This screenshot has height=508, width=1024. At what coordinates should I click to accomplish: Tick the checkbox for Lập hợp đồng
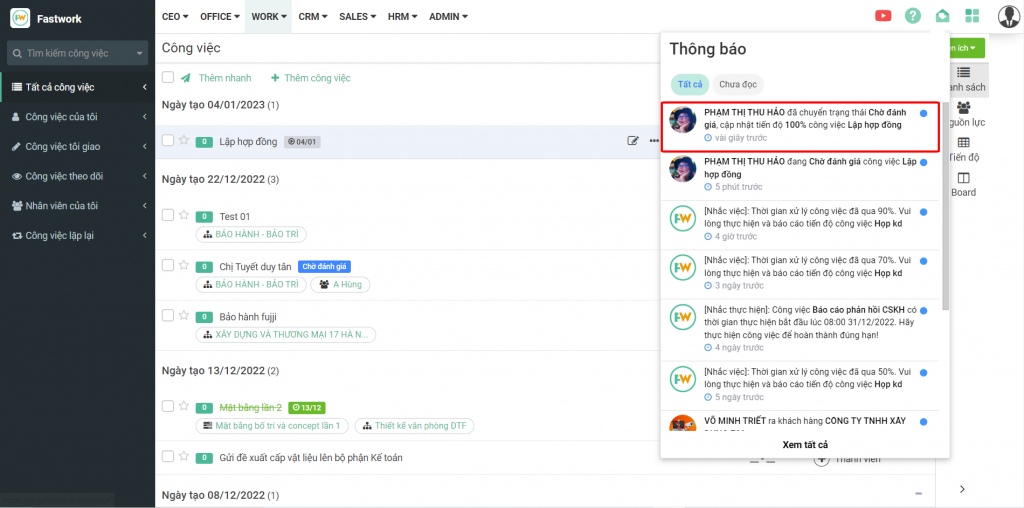pos(168,141)
